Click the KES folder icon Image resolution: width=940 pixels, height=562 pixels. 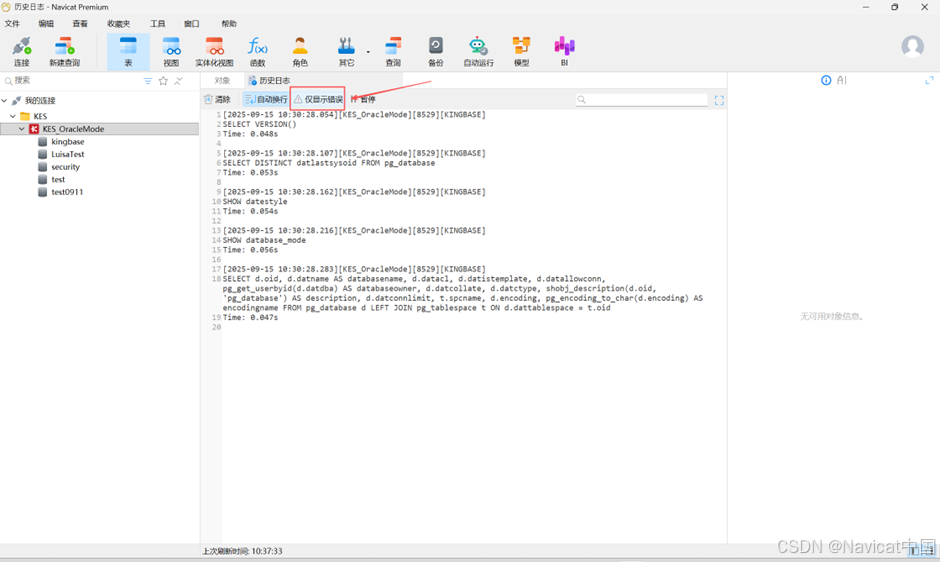click(25, 116)
